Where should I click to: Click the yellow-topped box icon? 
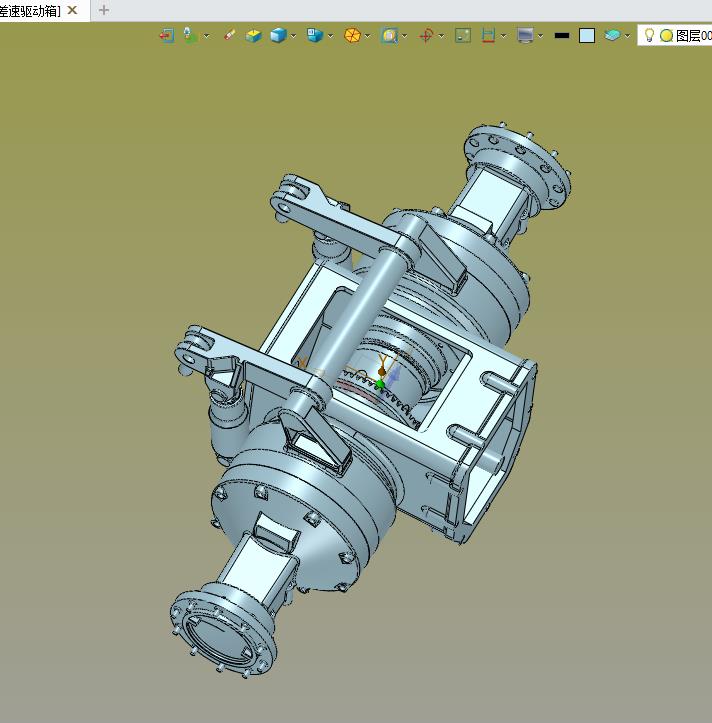254,36
